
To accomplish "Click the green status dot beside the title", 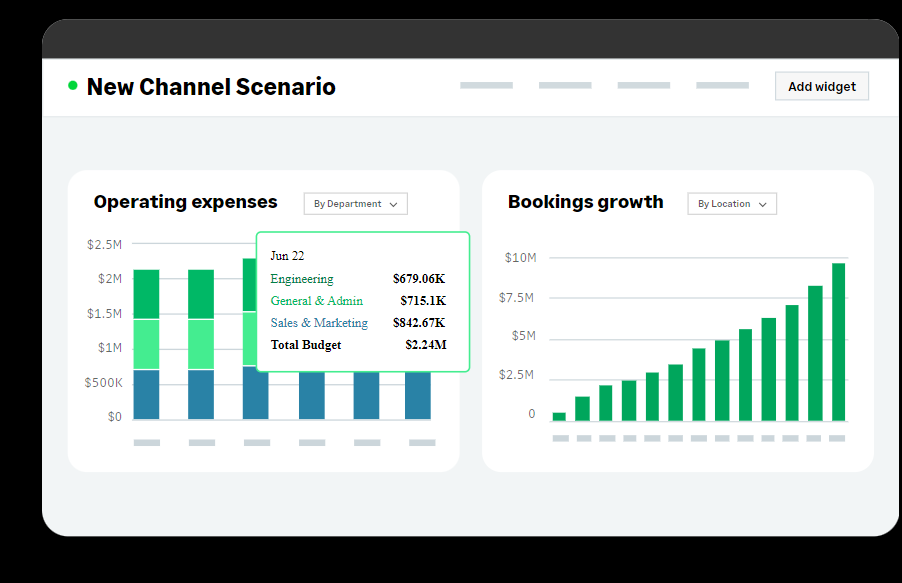I will (72, 86).
